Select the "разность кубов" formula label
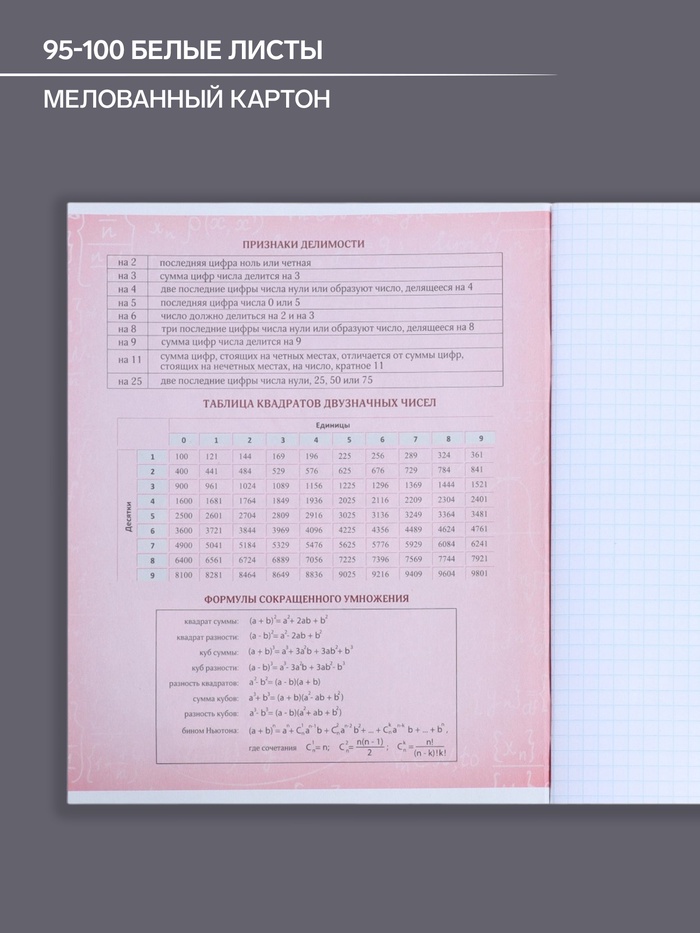The height and width of the screenshot is (933, 700). click(x=211, y=714)
